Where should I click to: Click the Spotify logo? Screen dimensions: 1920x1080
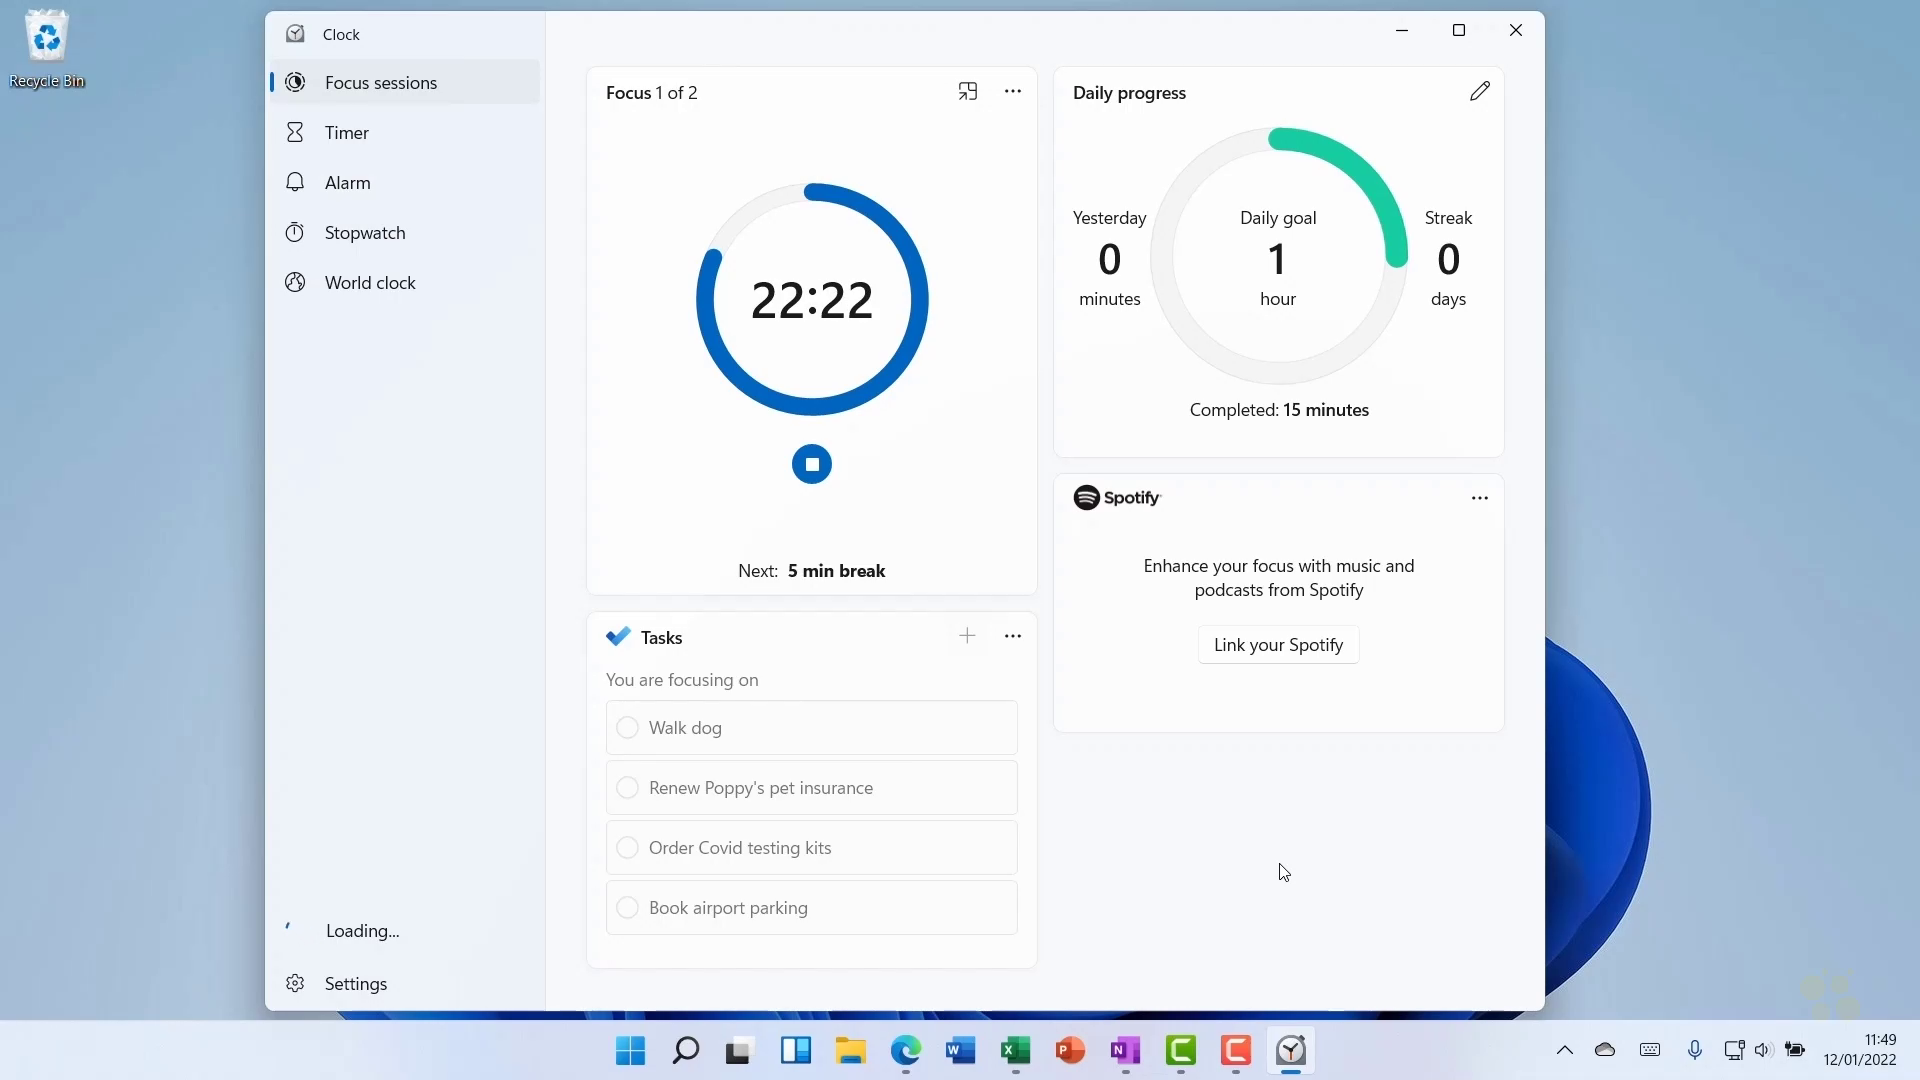point(1117,497)
